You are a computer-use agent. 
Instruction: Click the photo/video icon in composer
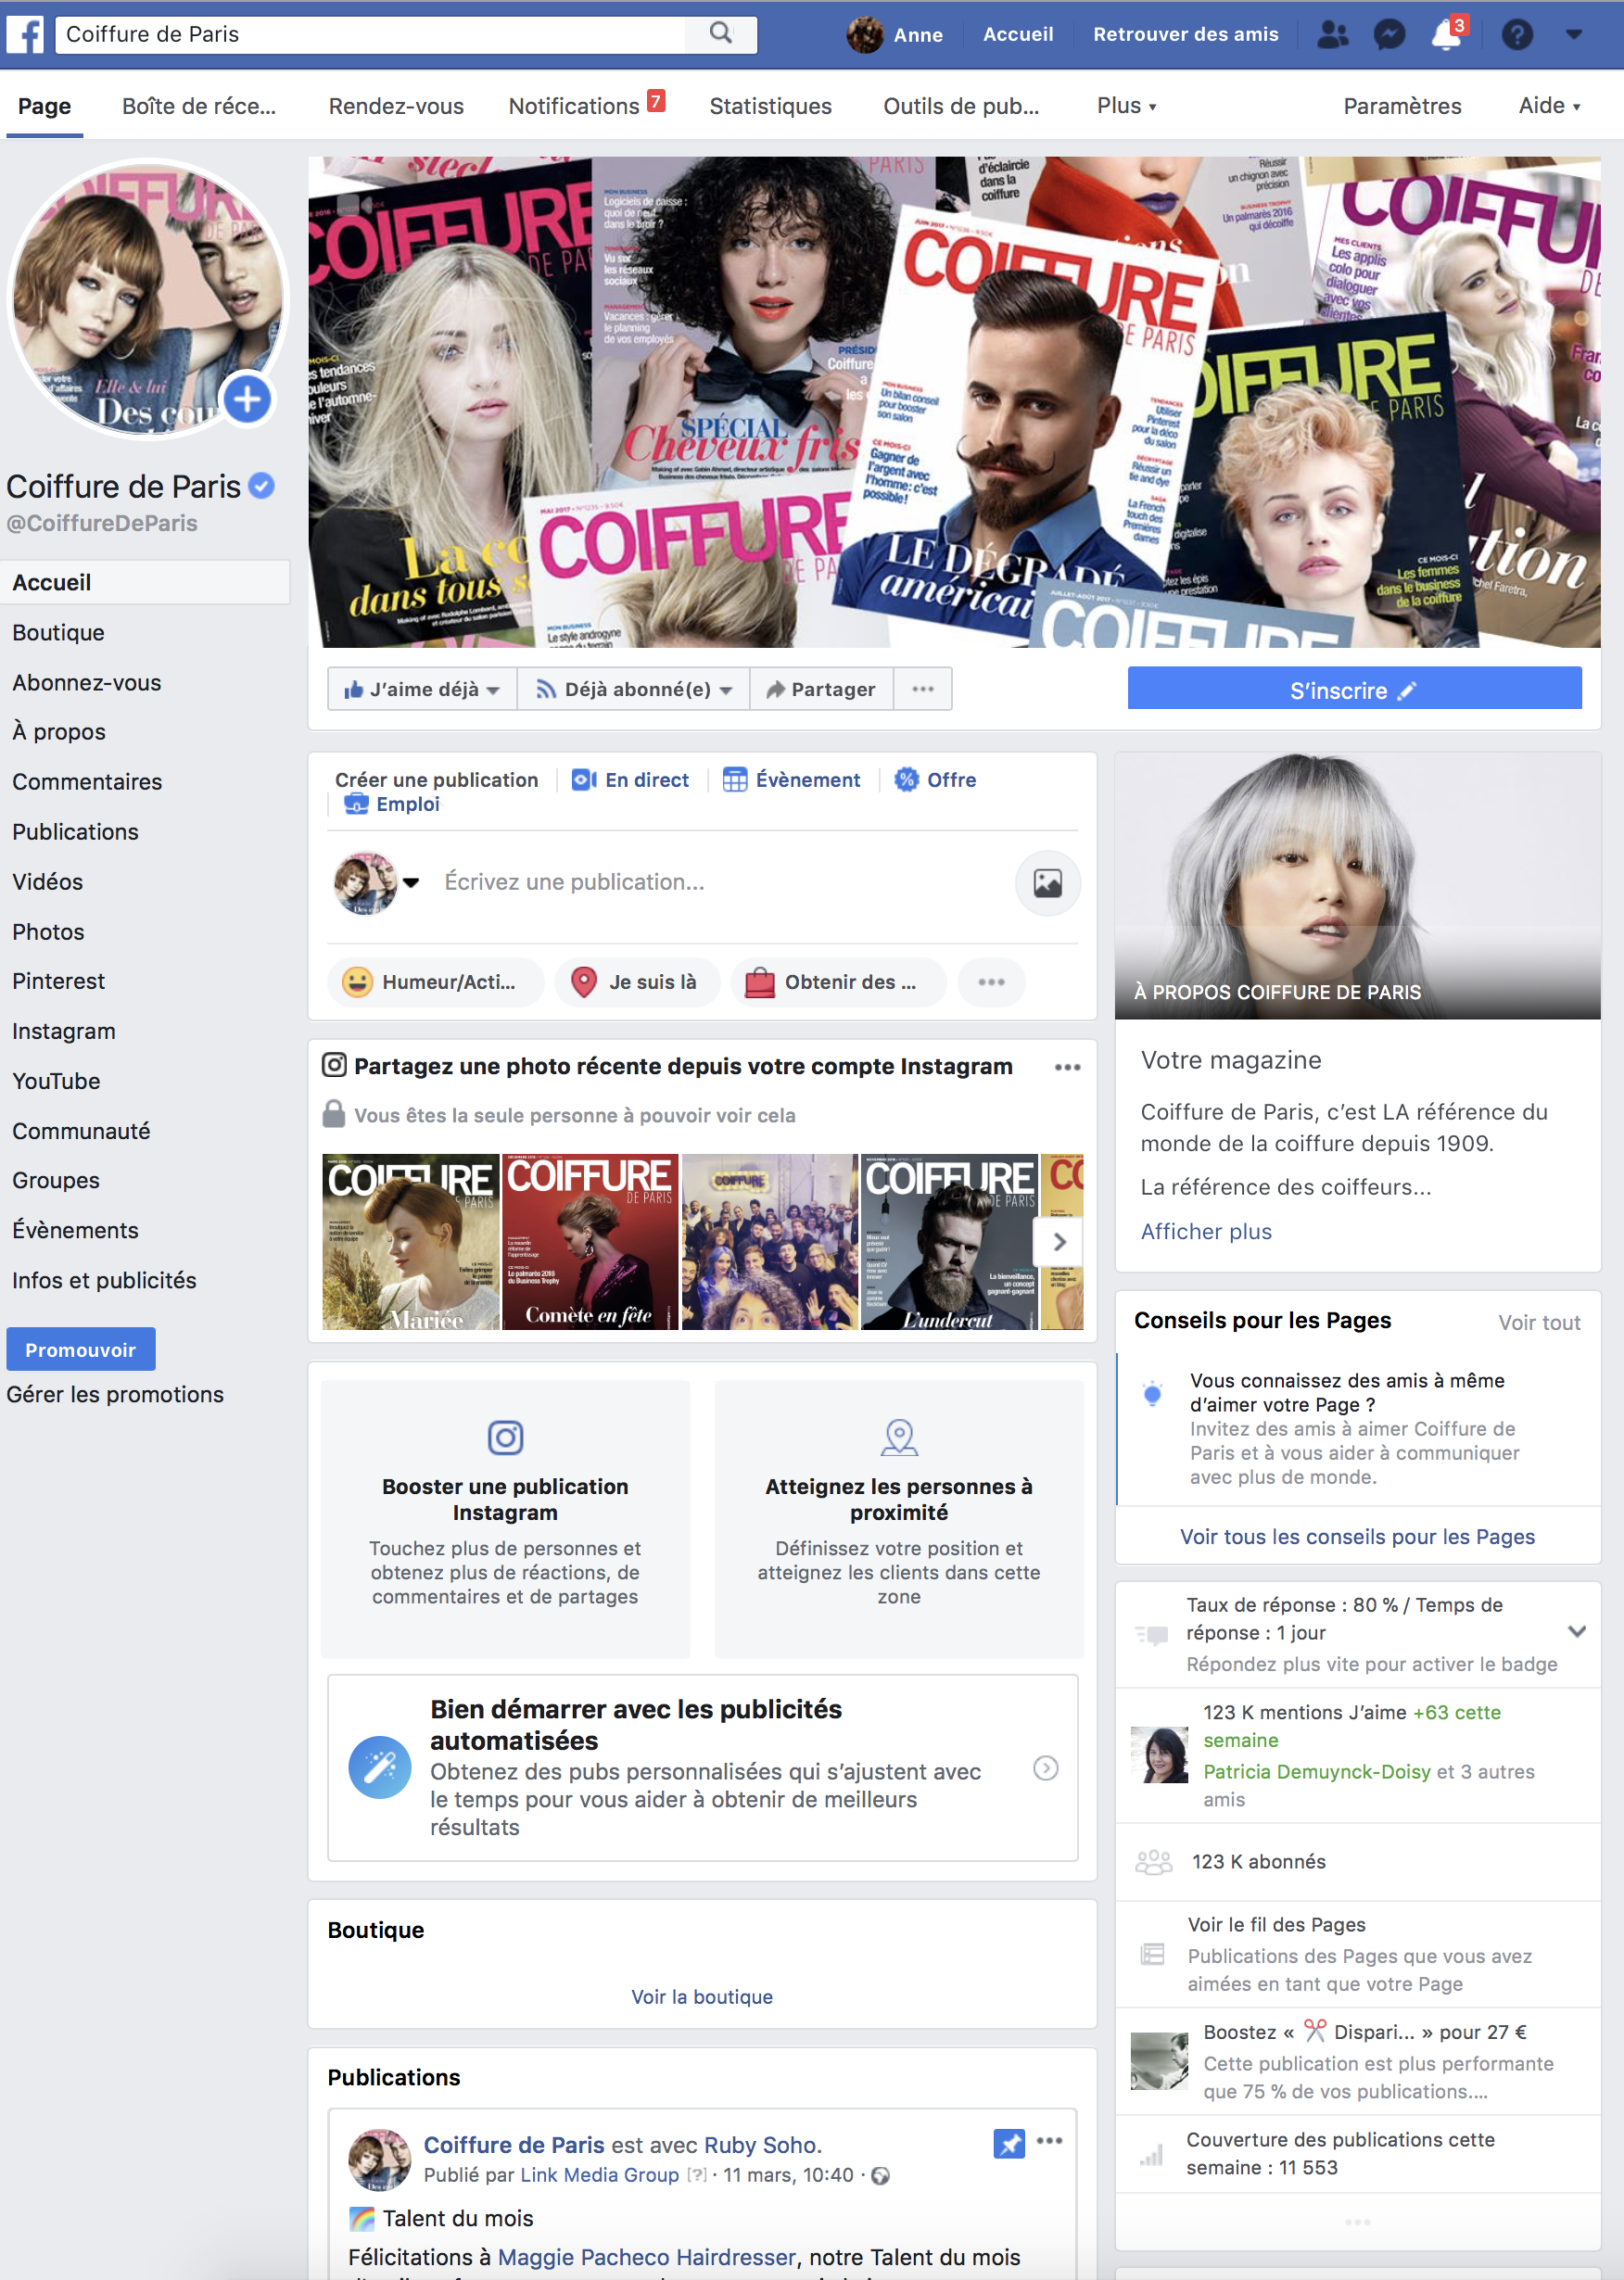tap(1047, 882)
